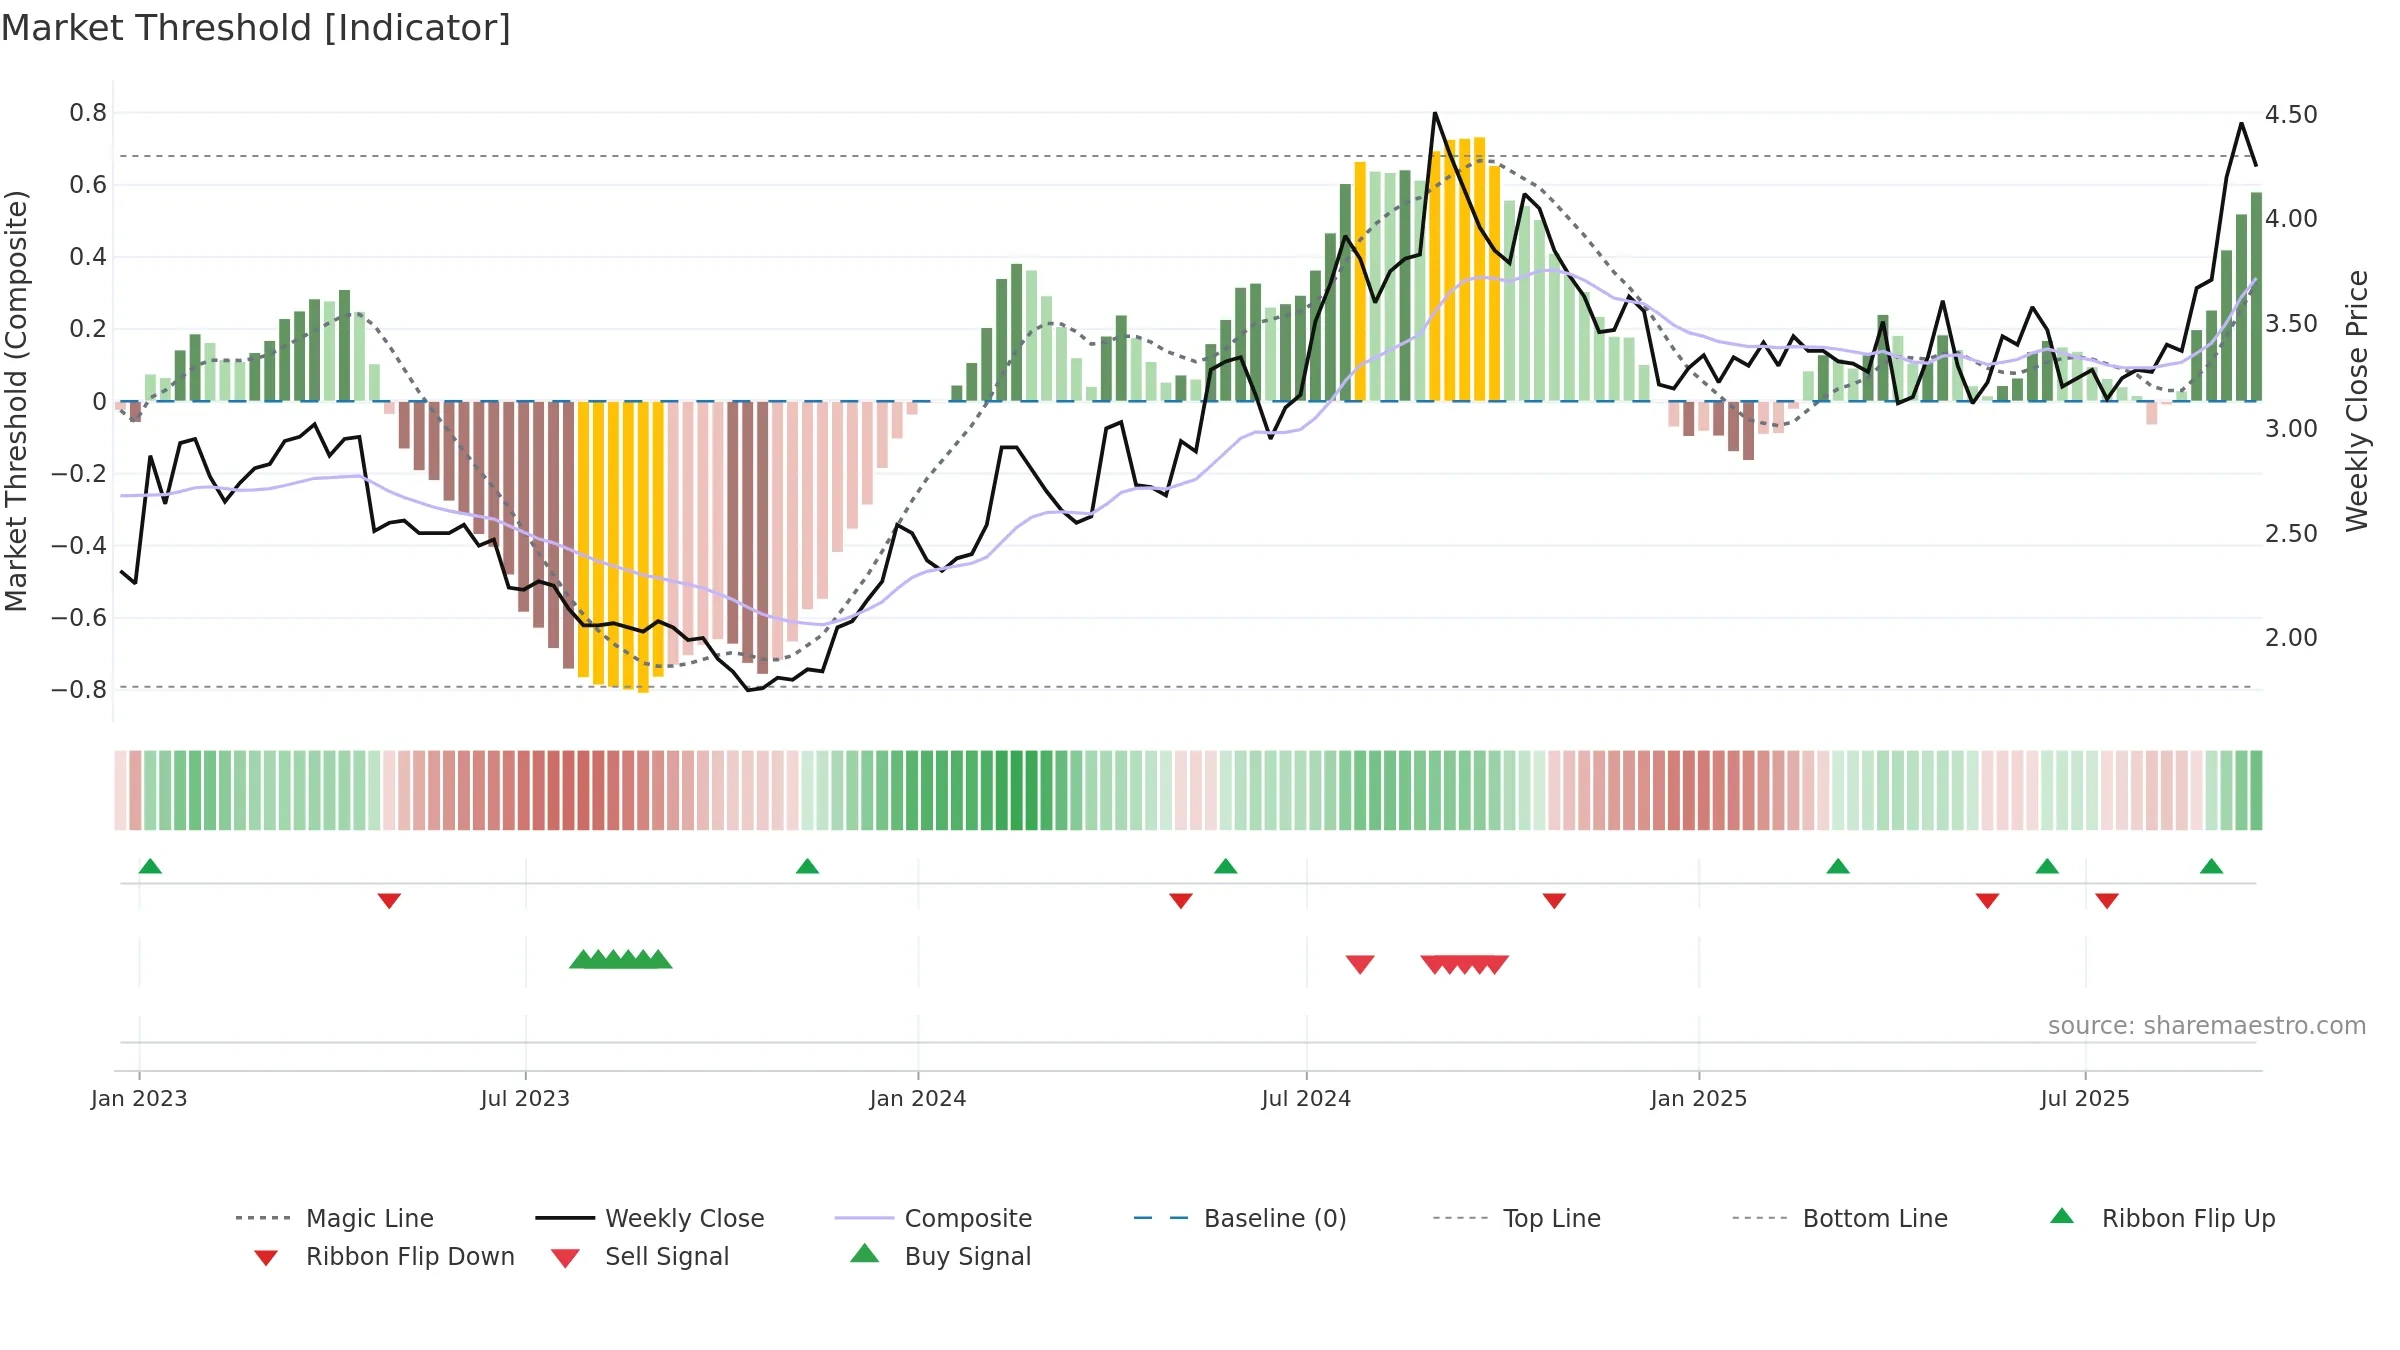2400x1350 pixels.
Task: Click the Jan 2025 x-axis label
Action: [x=1699, y=1098]
